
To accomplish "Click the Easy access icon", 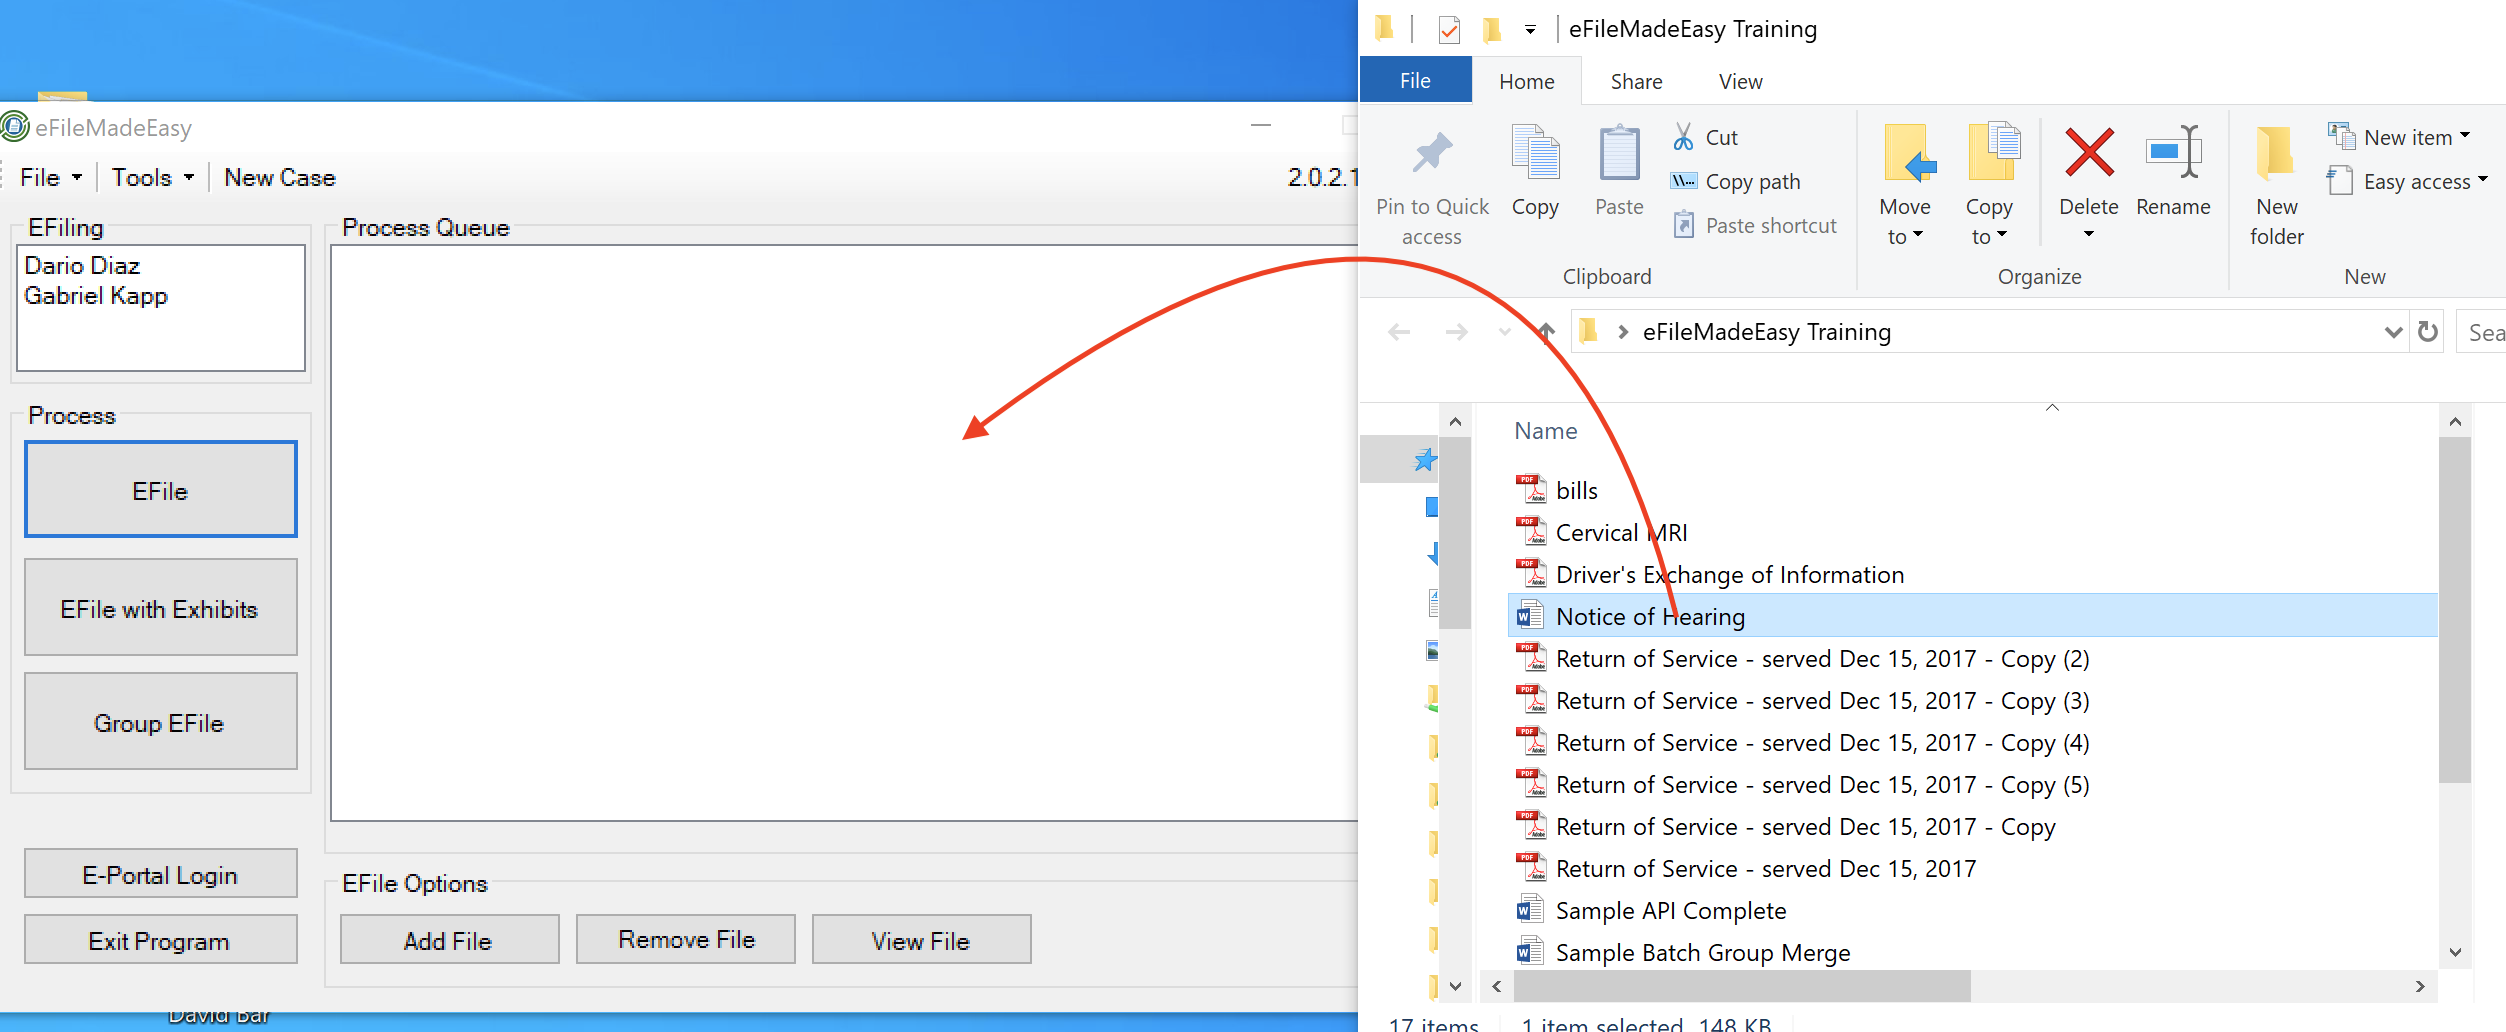I will click(2339, 180).
